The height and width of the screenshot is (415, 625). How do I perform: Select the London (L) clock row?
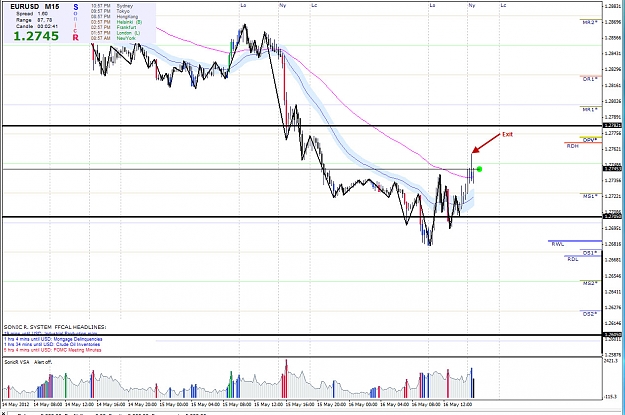(x=116, y=33)
